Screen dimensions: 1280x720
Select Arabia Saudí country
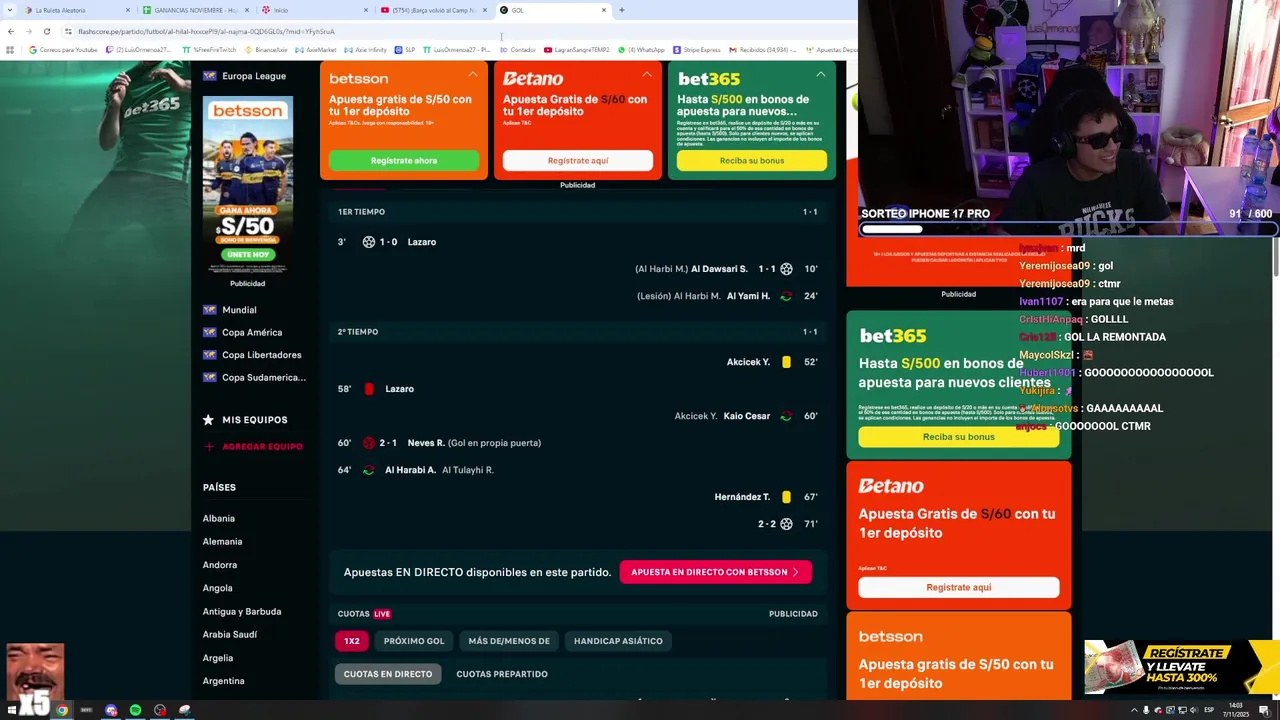(230, 634)
